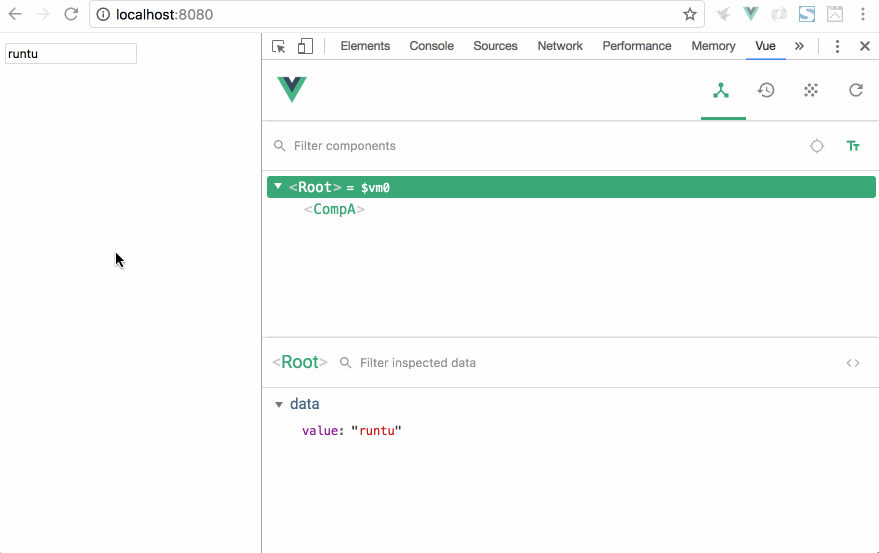Click the inspect element picker icon
The height and width of the screenshot is (553, 879).
point(279,46)
